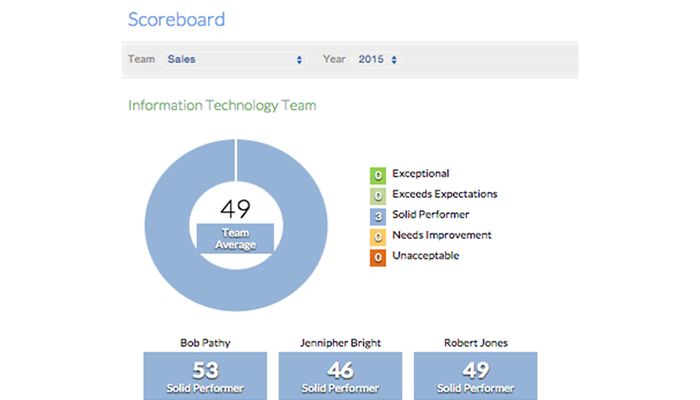
Task: Click the green Exceptional count badge
Action: click(x=378, y=175)
